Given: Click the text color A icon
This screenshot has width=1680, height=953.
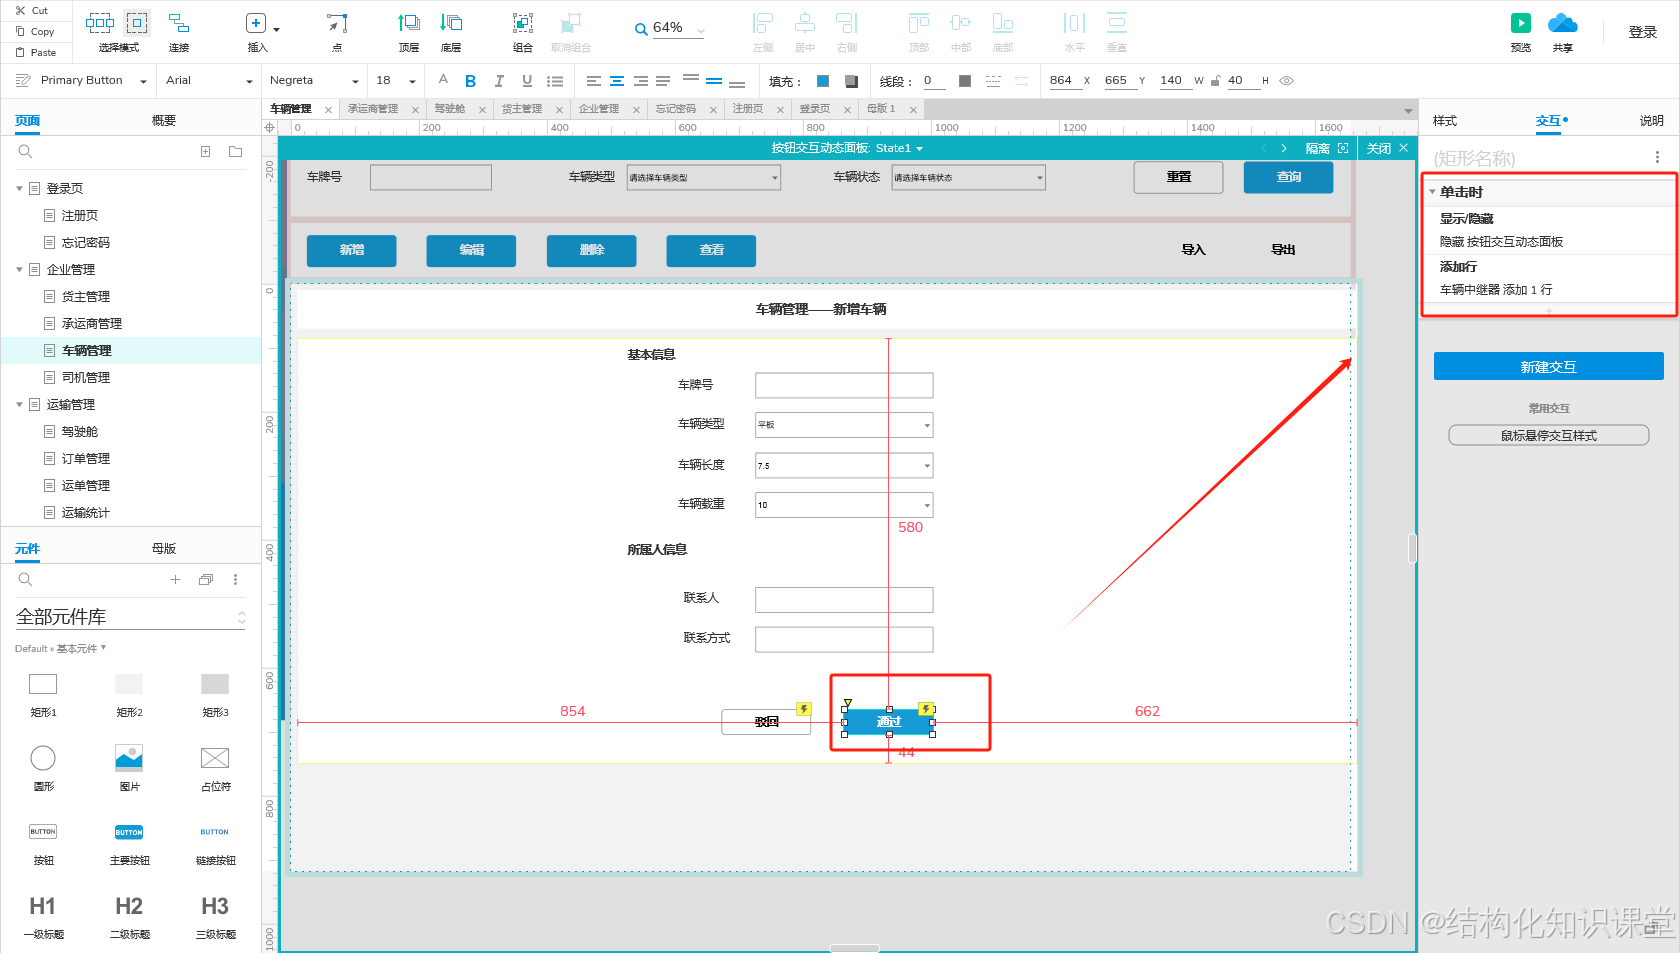Looking at the screenshot, I should tap(443, 80).
